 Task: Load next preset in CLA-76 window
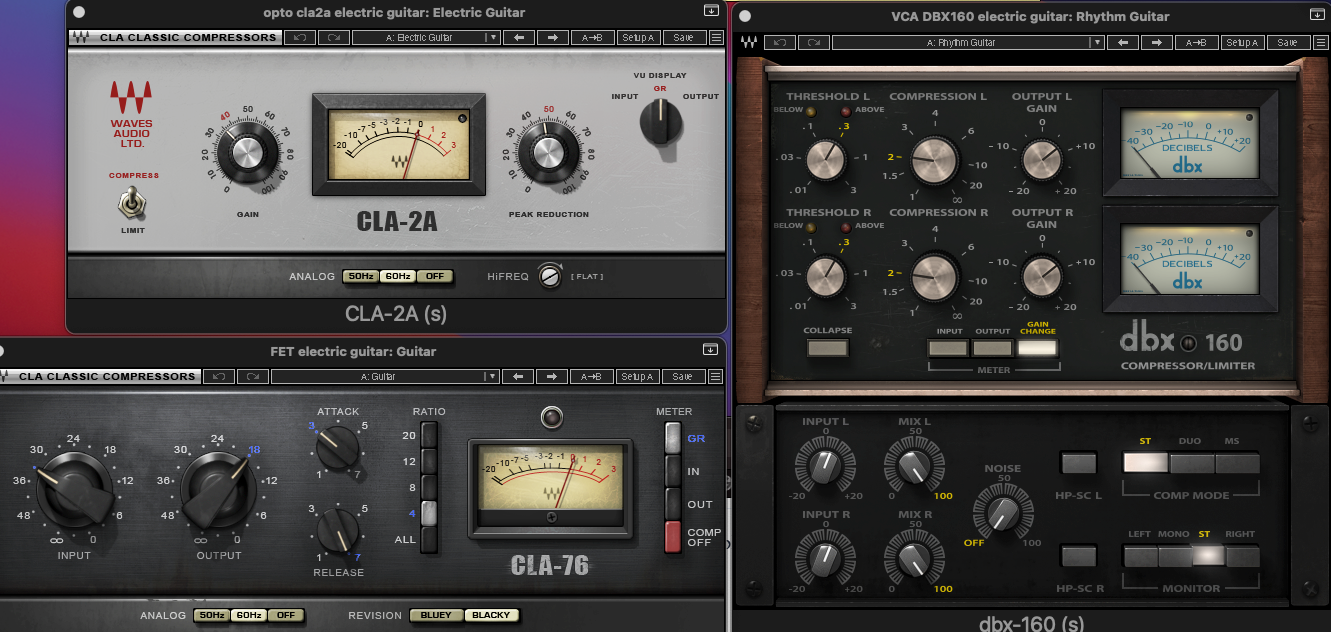(551, 376)
